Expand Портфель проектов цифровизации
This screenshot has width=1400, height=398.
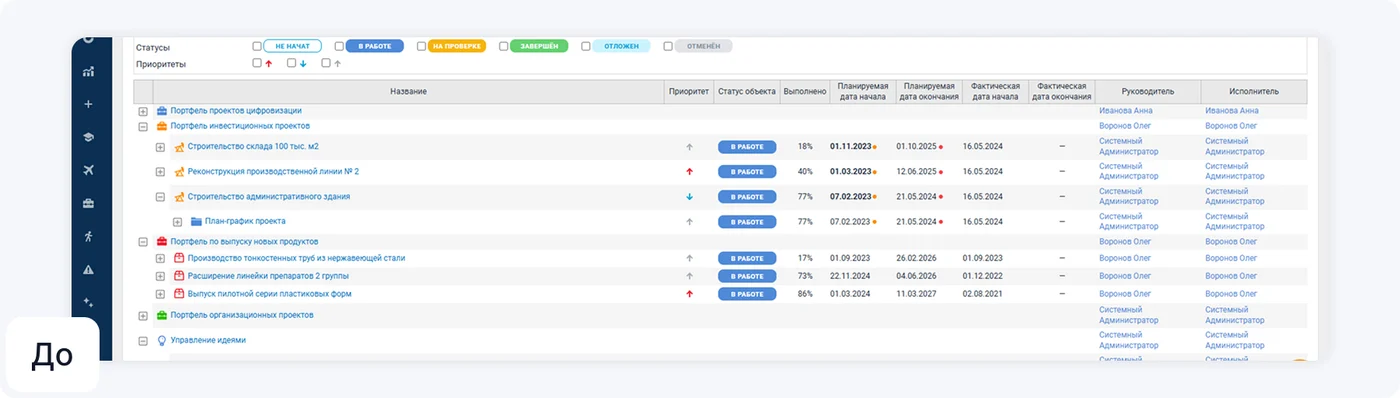(x=143, y=111)
